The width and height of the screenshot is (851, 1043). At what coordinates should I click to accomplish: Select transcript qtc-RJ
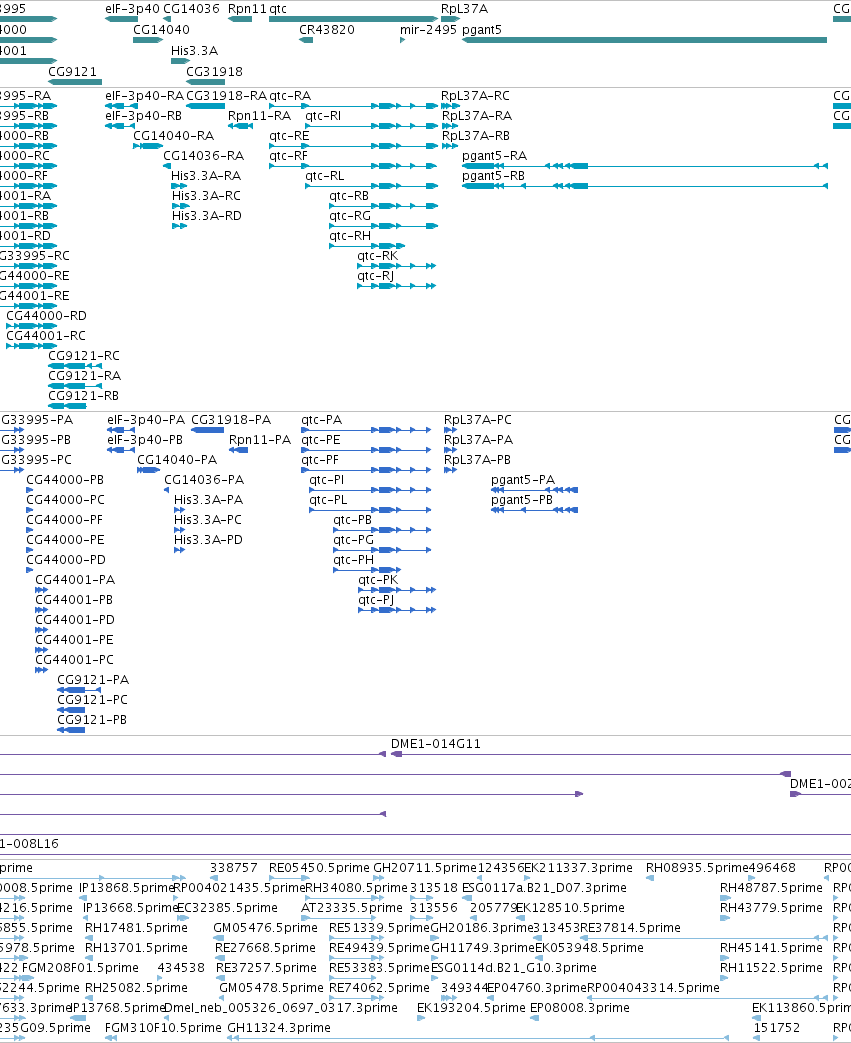tap(375, 275)
